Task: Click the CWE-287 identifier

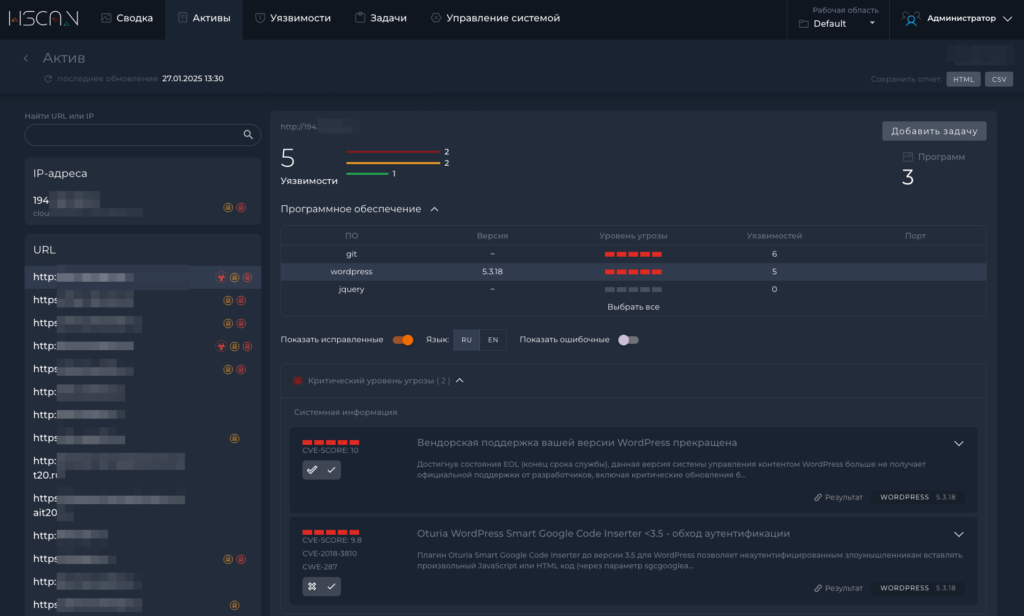Action: (x=319, y=566)
